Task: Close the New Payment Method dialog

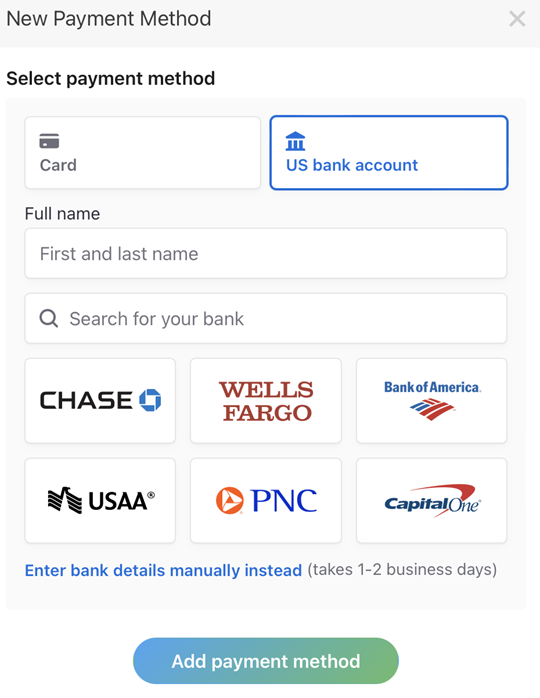Action: click(517, 19)
